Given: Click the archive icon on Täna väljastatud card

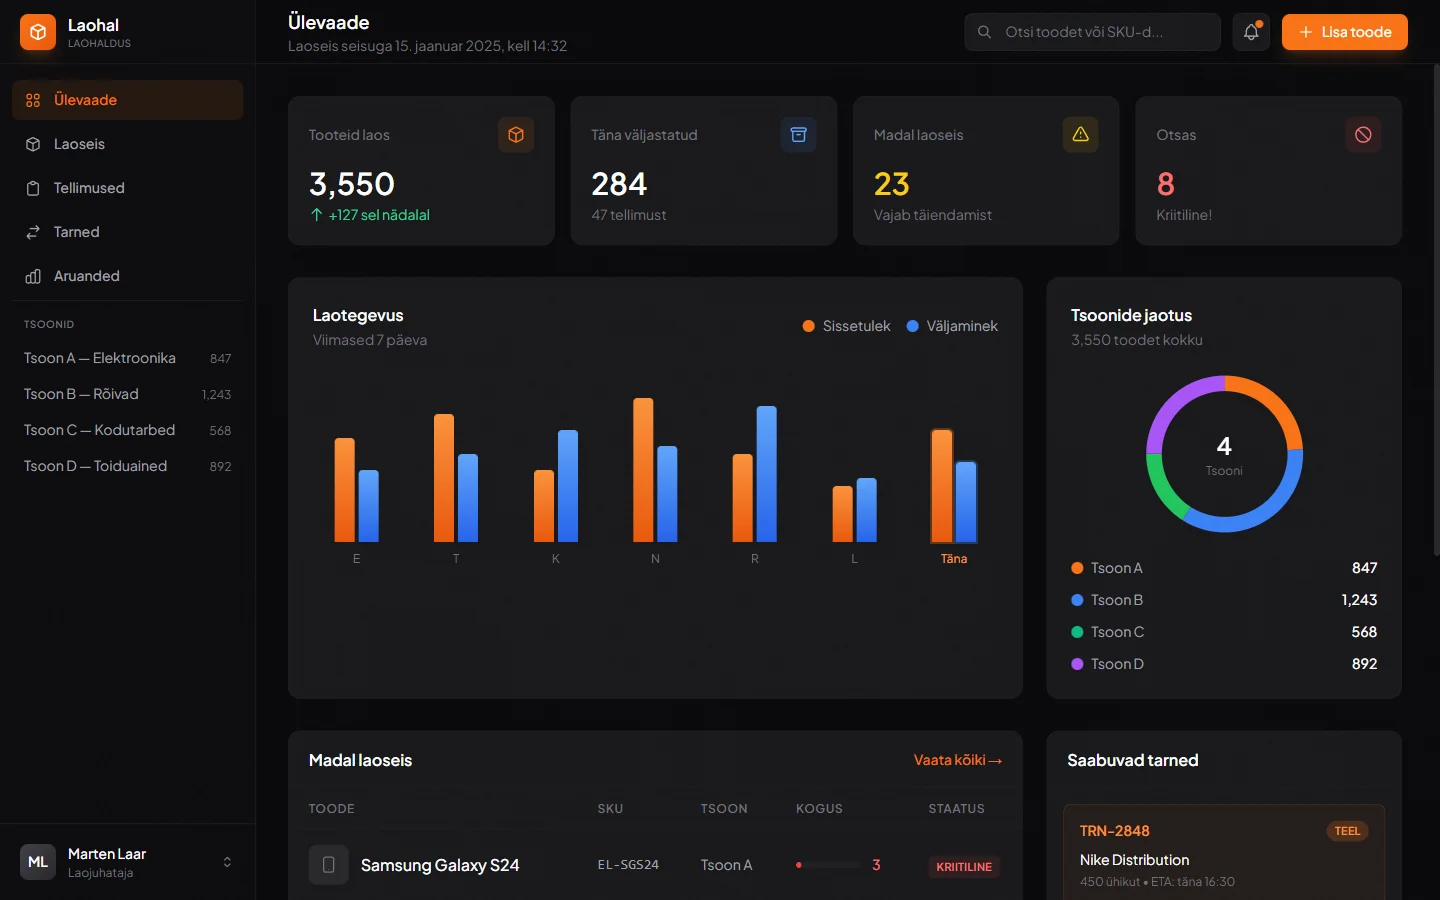Looking at the screenshot, I should 798,135.
